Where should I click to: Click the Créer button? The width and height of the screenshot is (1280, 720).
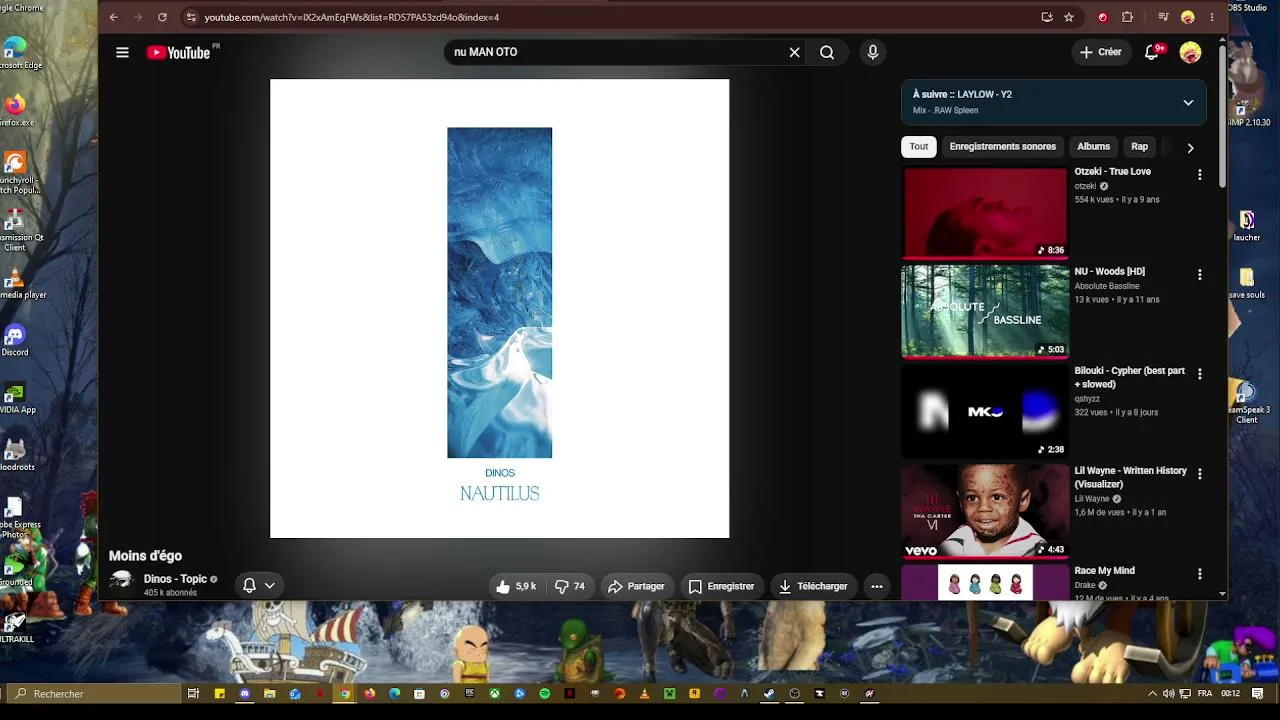1101,52
